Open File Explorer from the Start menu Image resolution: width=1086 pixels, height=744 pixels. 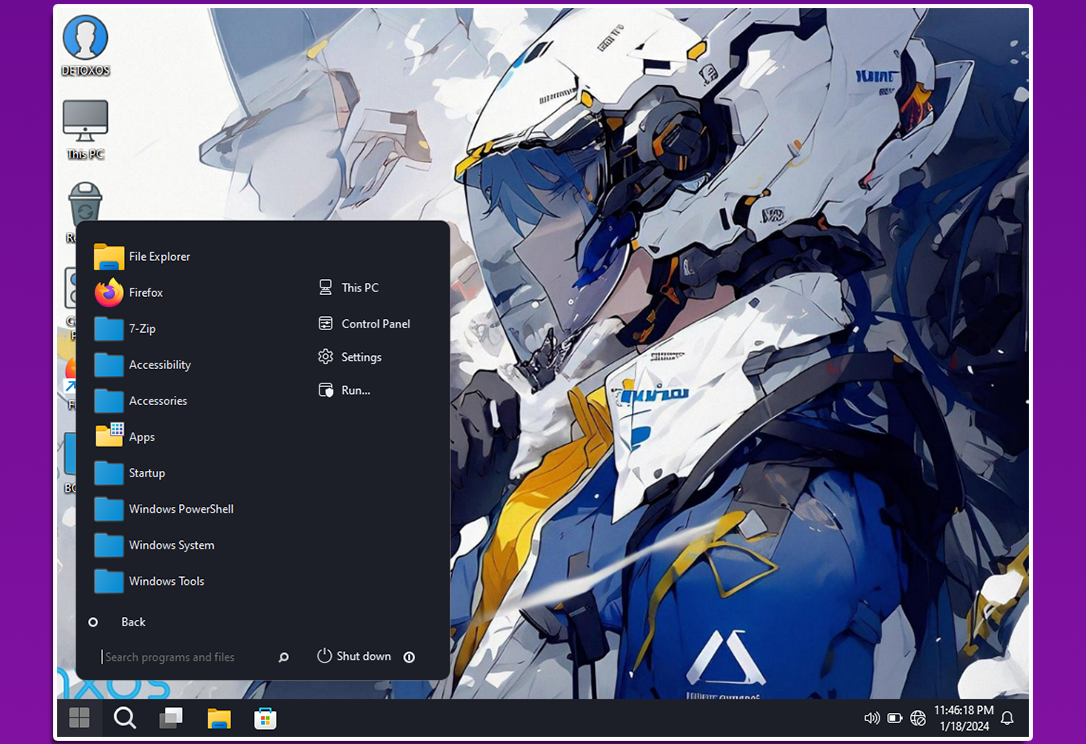coord(158,257)
